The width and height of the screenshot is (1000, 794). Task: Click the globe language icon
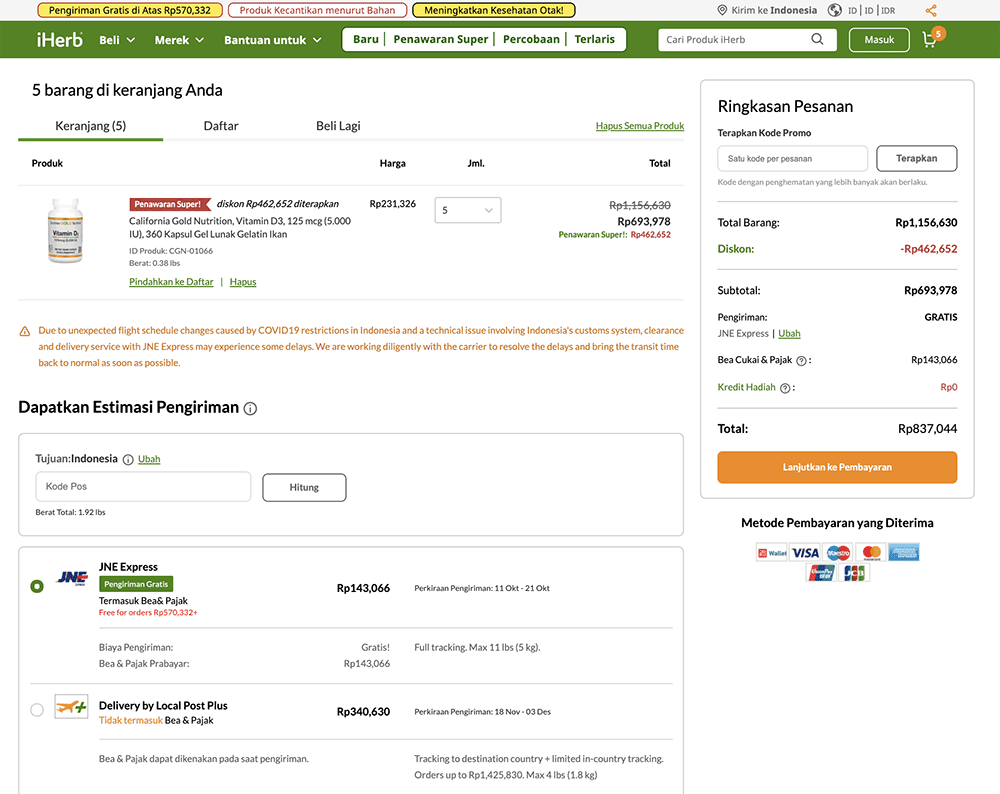(x=834, y=10)
